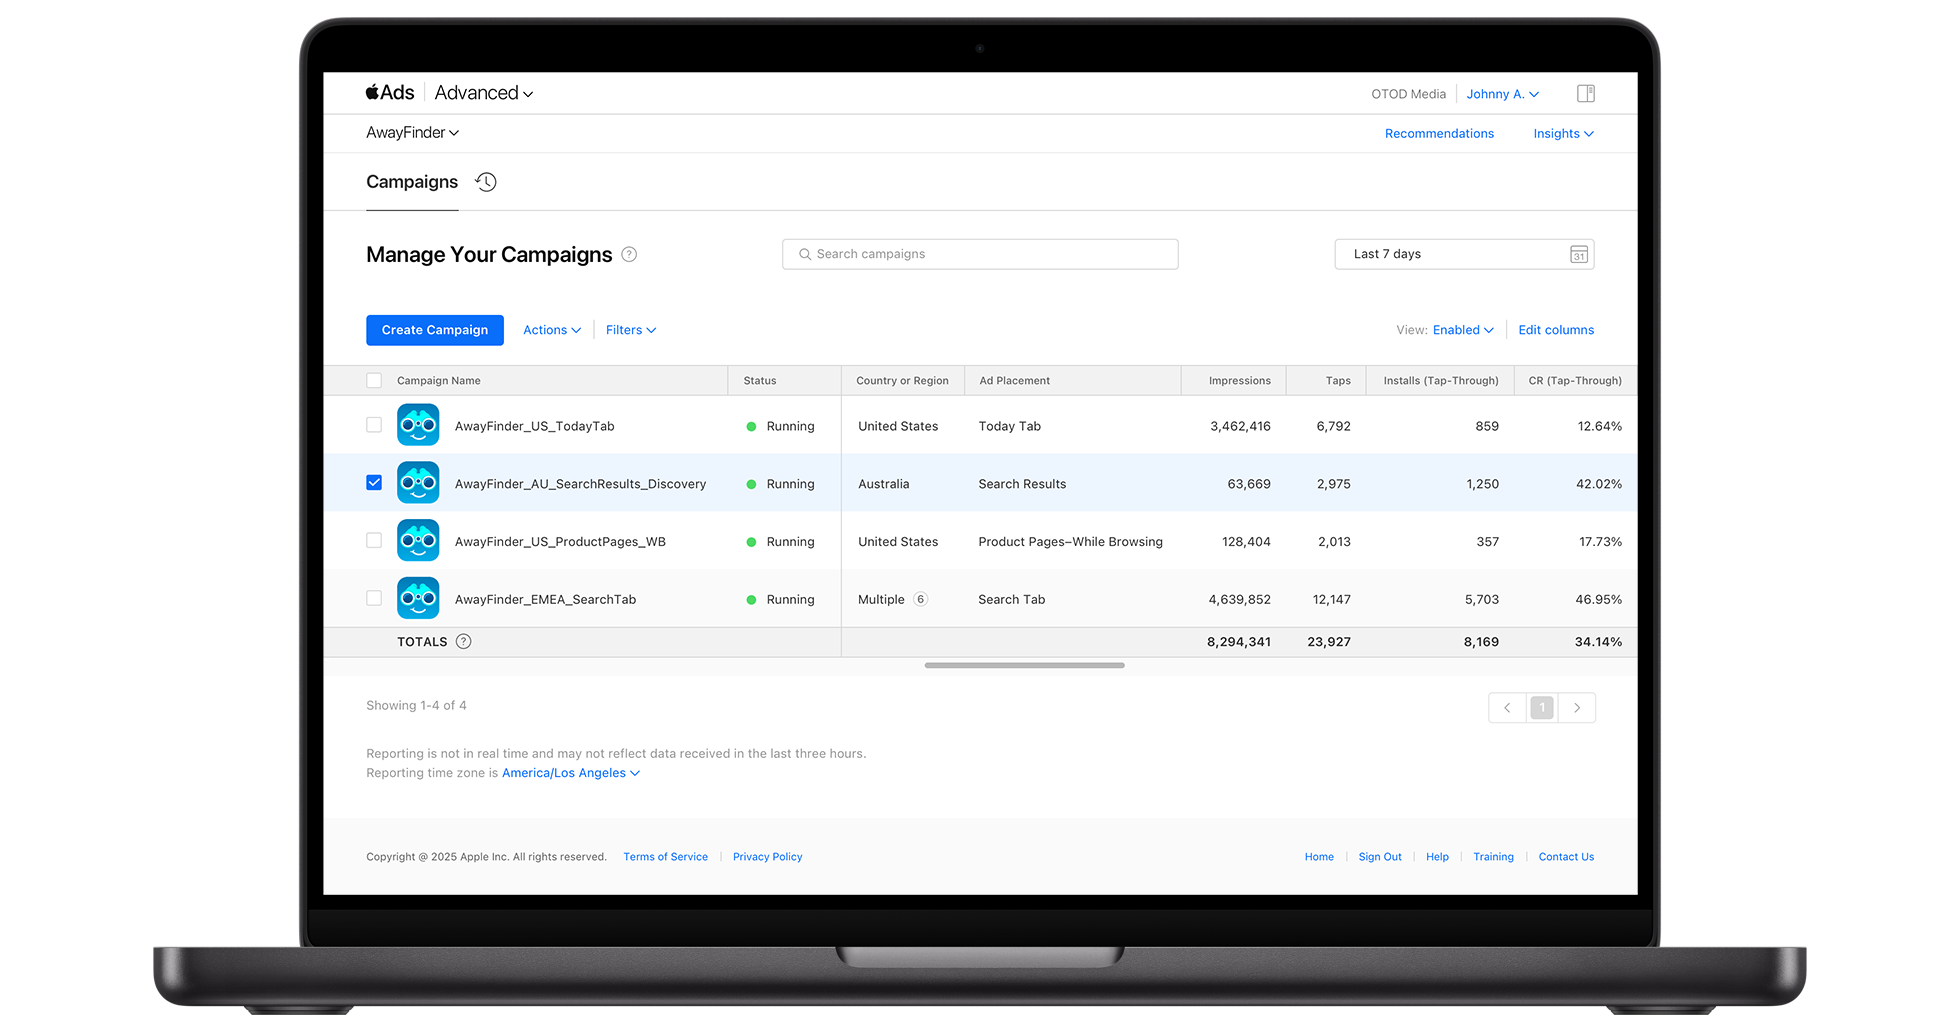Click Sign Out in footer
The width and height of the screenshot is (1960, 1024).
[x=1380, y=857]
